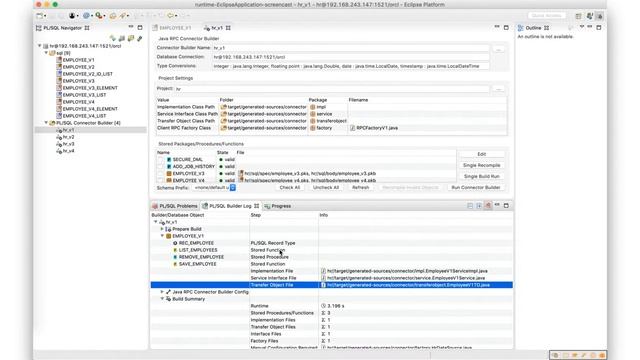Click the Project input field
Image resolution: width=640 pixels, height=360 pixels.
tap(332, 89)
